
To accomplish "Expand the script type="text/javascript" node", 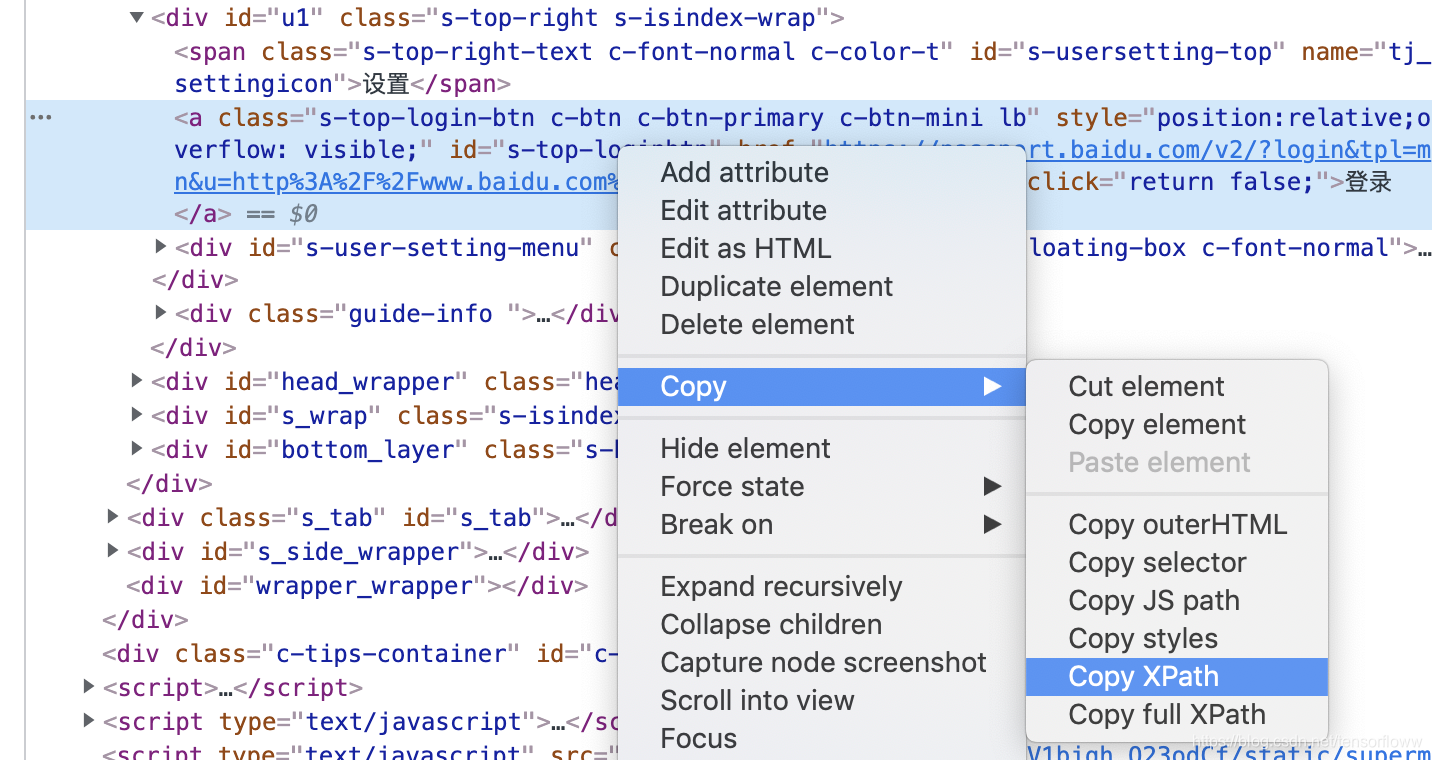I will point(89,720).
